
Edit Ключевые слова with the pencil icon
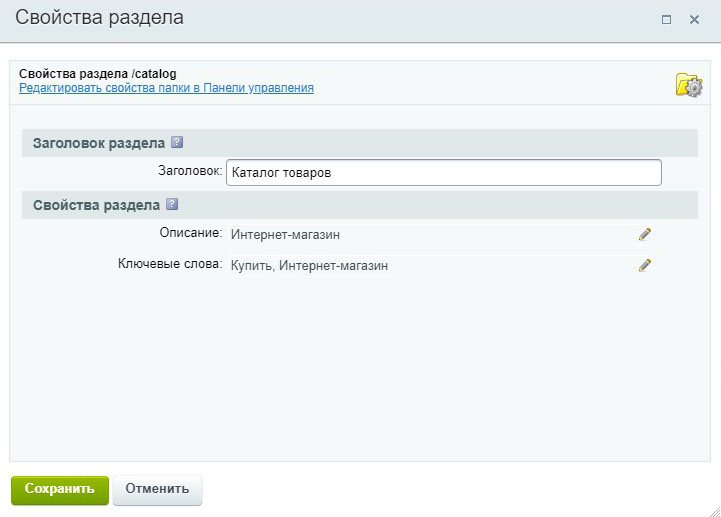click(645, 265)
